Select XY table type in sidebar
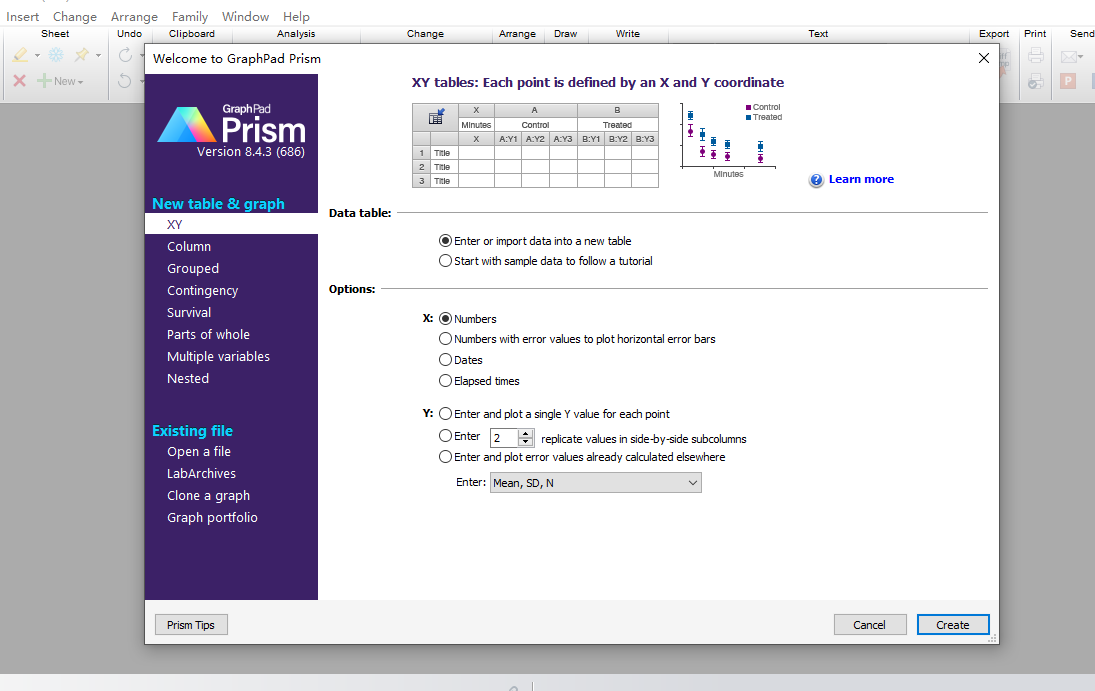The width and height of the screenshot is (1095, 691). point(231,224)
